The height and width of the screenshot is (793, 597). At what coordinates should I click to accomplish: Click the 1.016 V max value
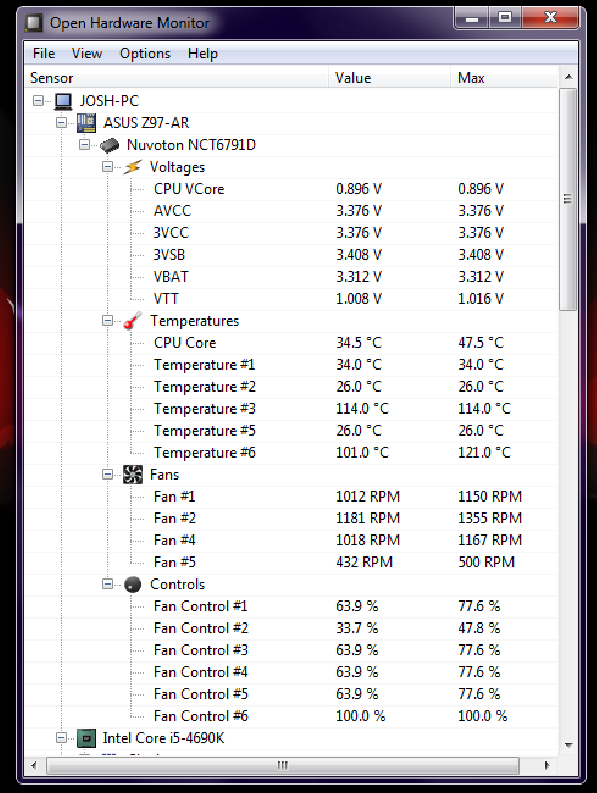(481, 299)
